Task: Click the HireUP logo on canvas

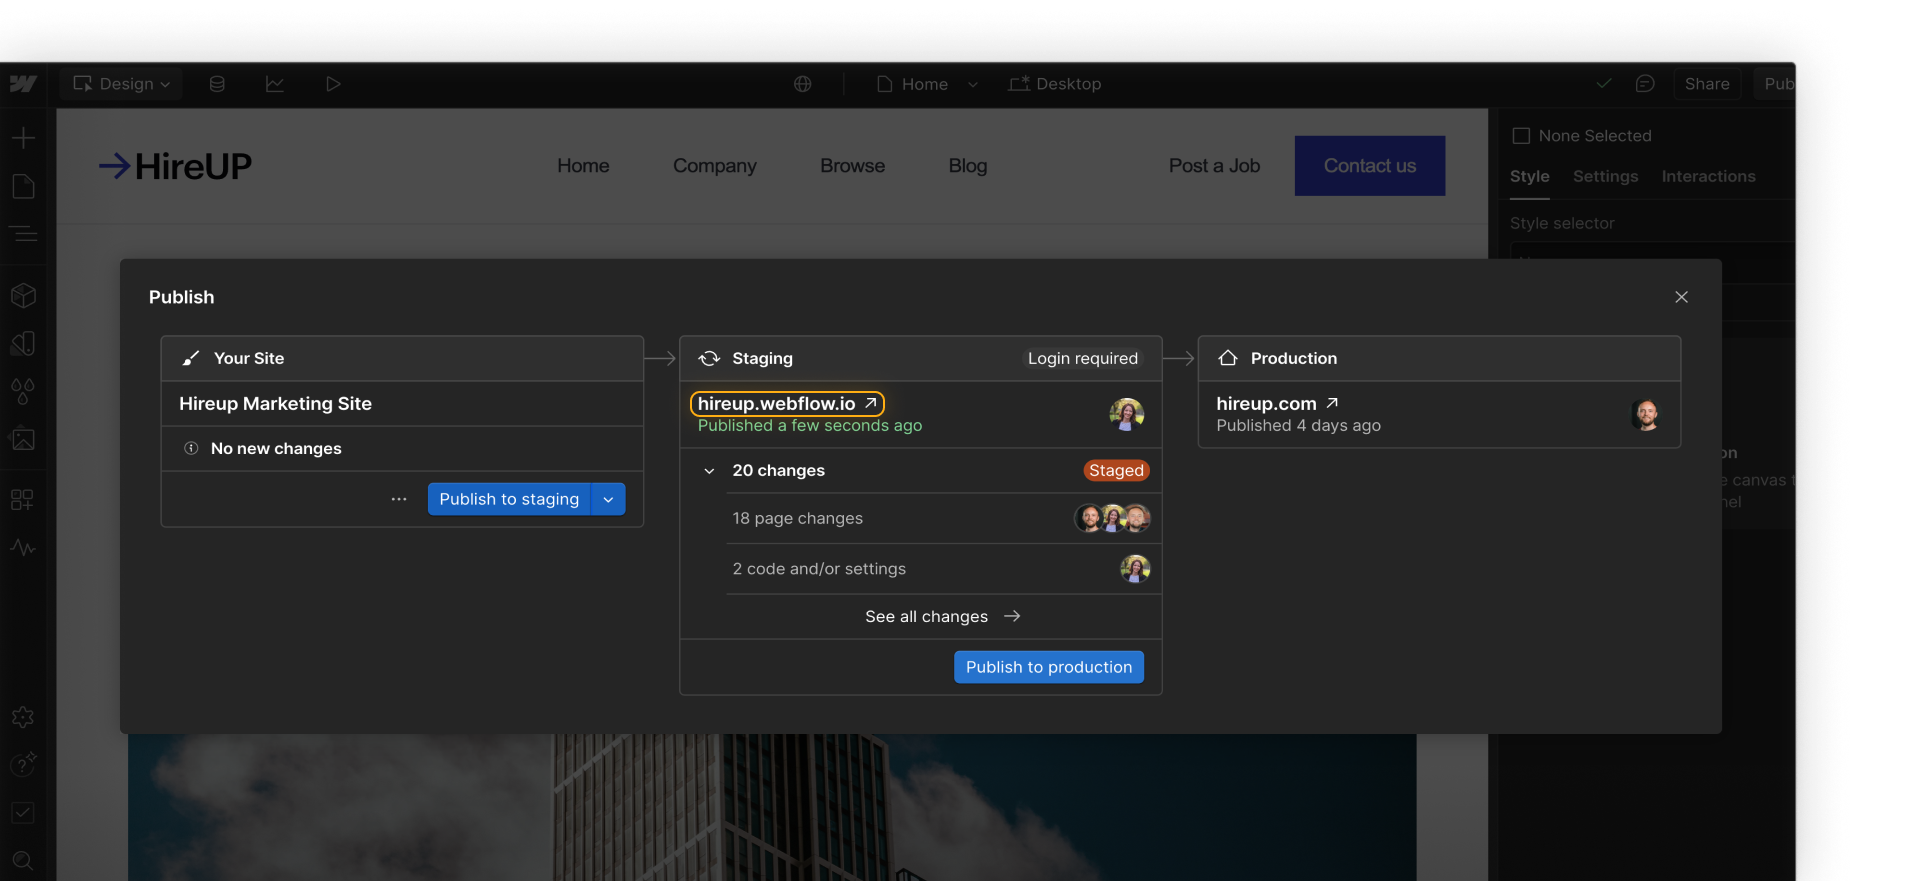Action: click(x=175, y=166)
